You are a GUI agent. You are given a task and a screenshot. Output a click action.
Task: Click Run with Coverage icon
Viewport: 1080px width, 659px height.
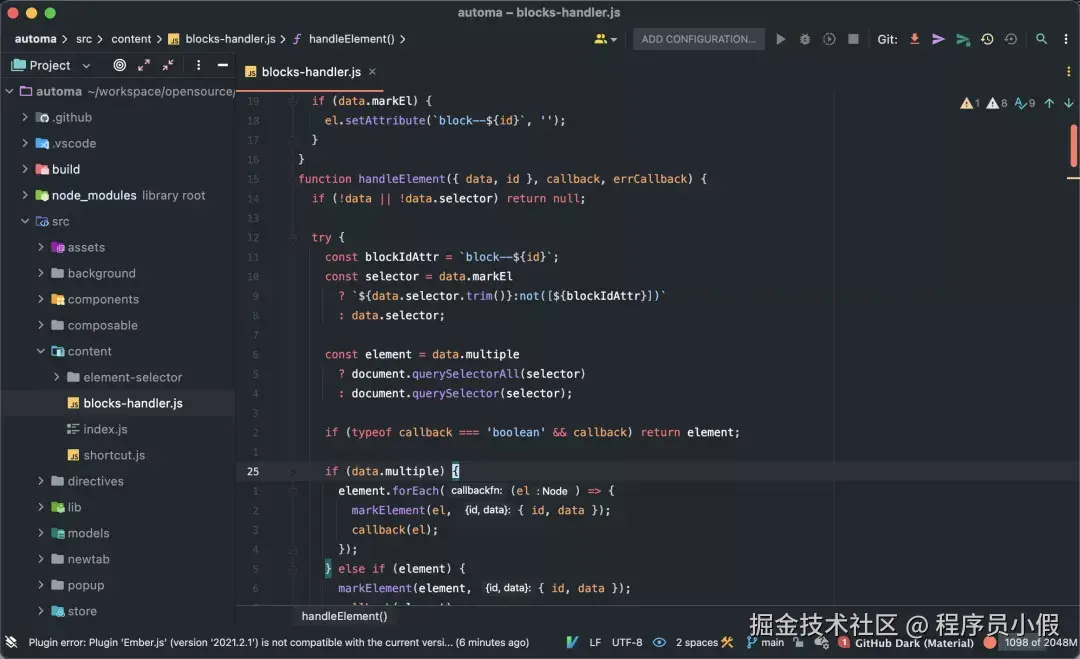pyautogui.click(x=829, y=39)
